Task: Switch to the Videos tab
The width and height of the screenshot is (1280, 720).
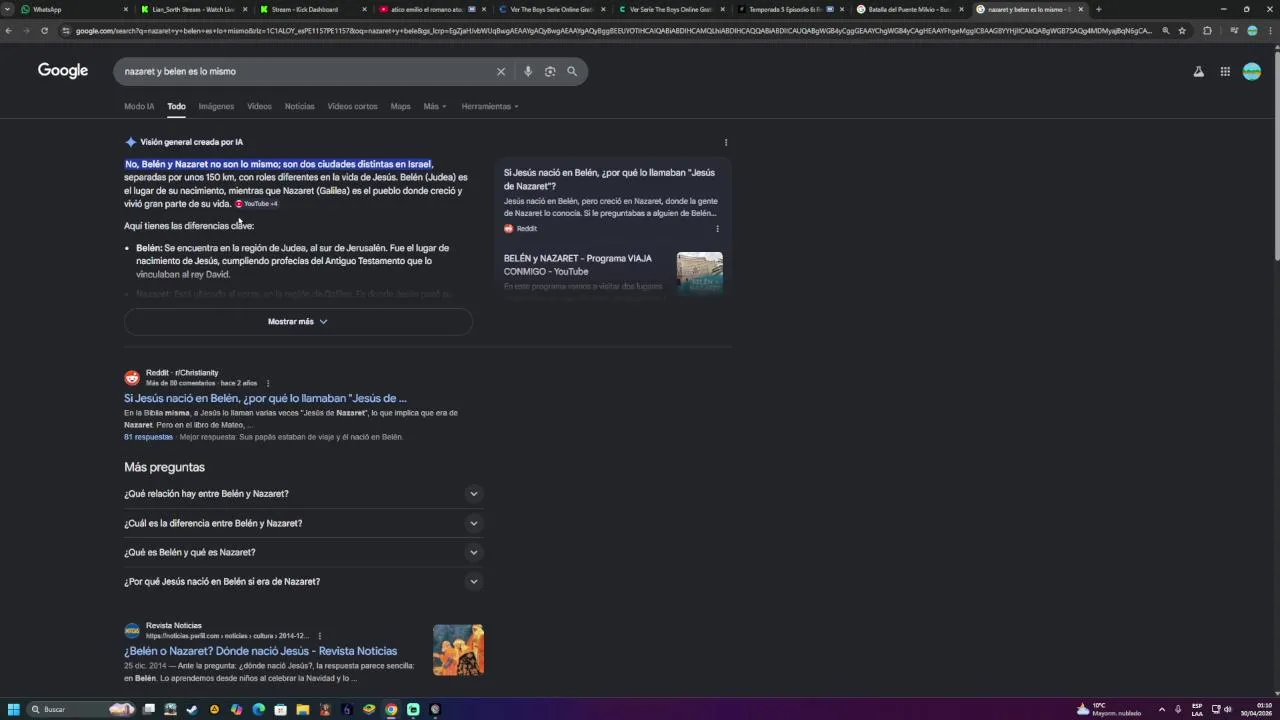Action: (259, 106)
